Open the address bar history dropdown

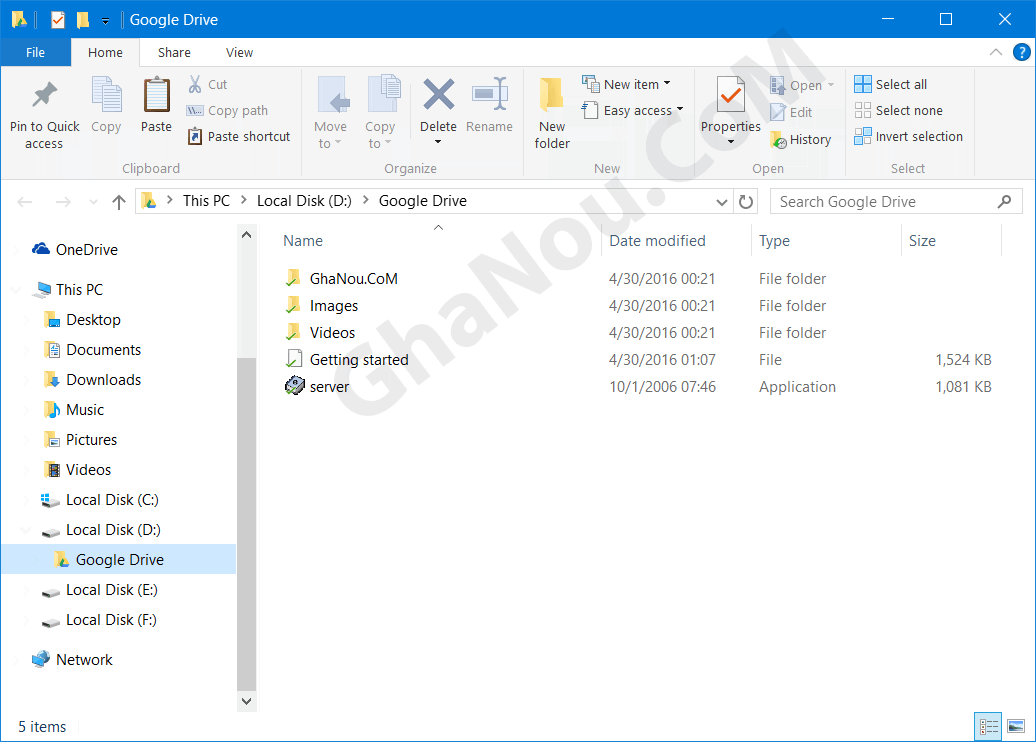[x=722, y=202]
